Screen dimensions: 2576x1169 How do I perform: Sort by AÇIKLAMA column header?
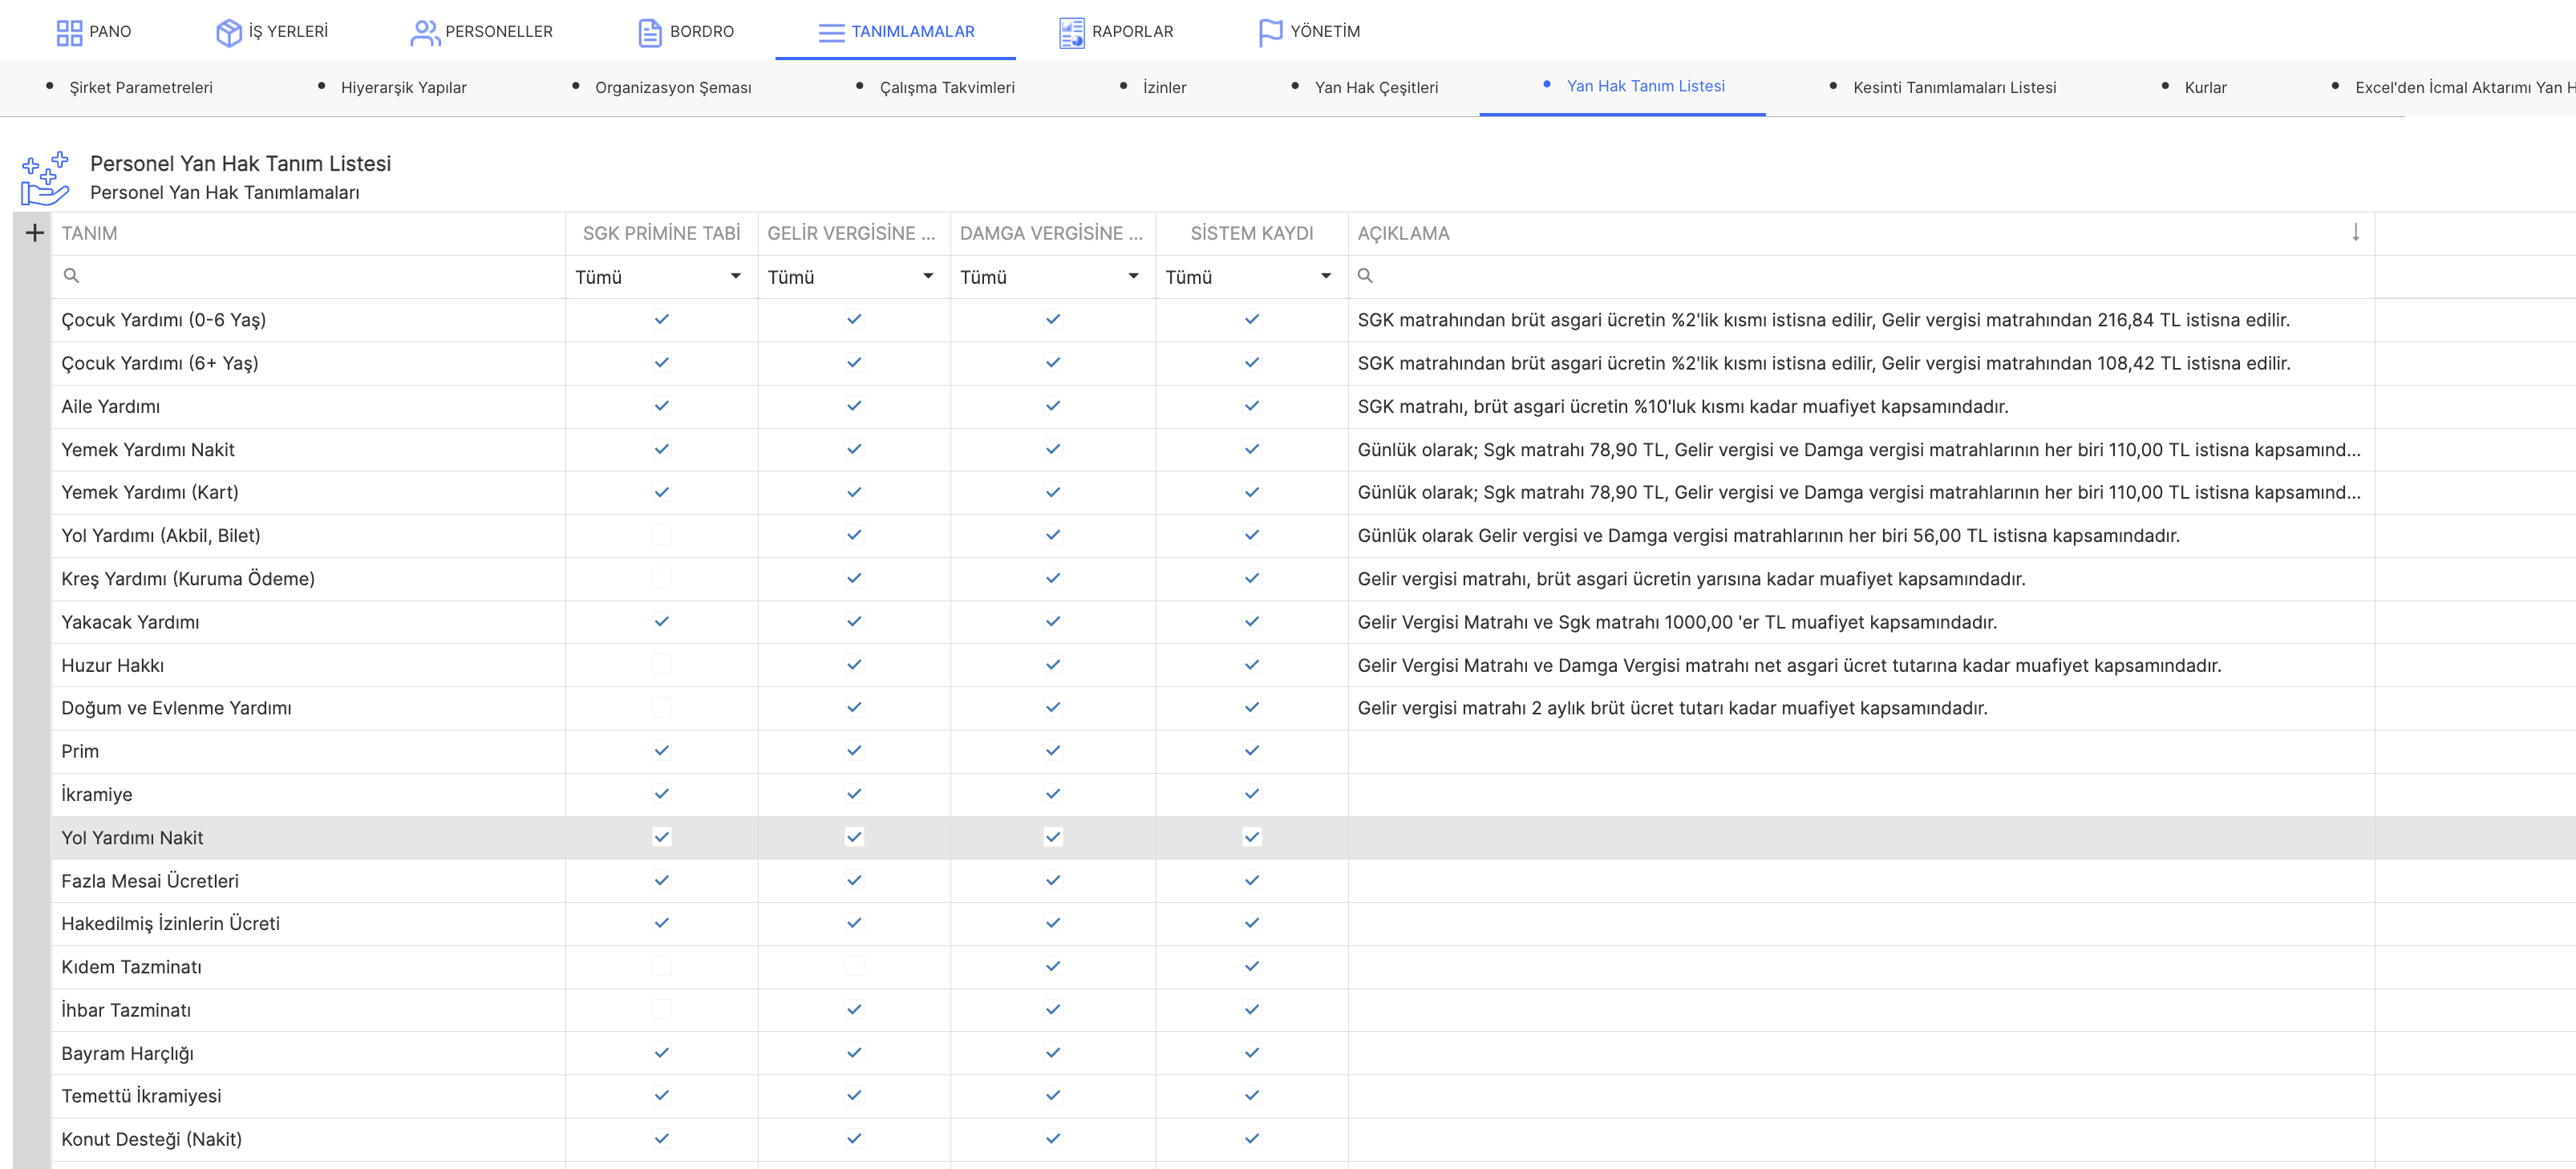tap(1861, 233)
